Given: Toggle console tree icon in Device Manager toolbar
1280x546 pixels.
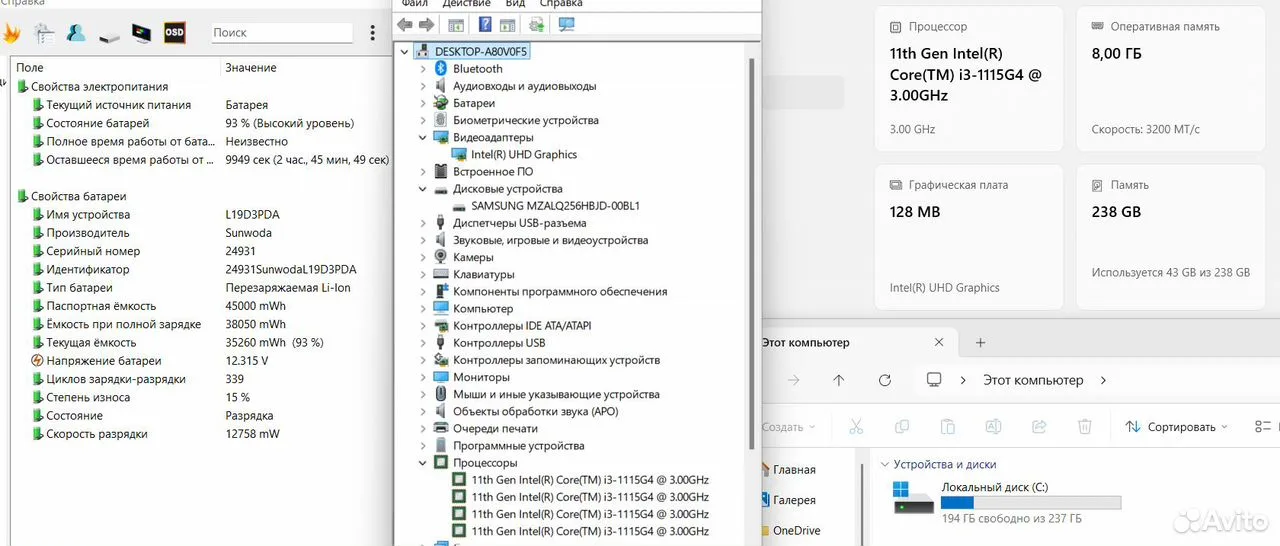Looking at the screenshot, I should tap(456, 24).
